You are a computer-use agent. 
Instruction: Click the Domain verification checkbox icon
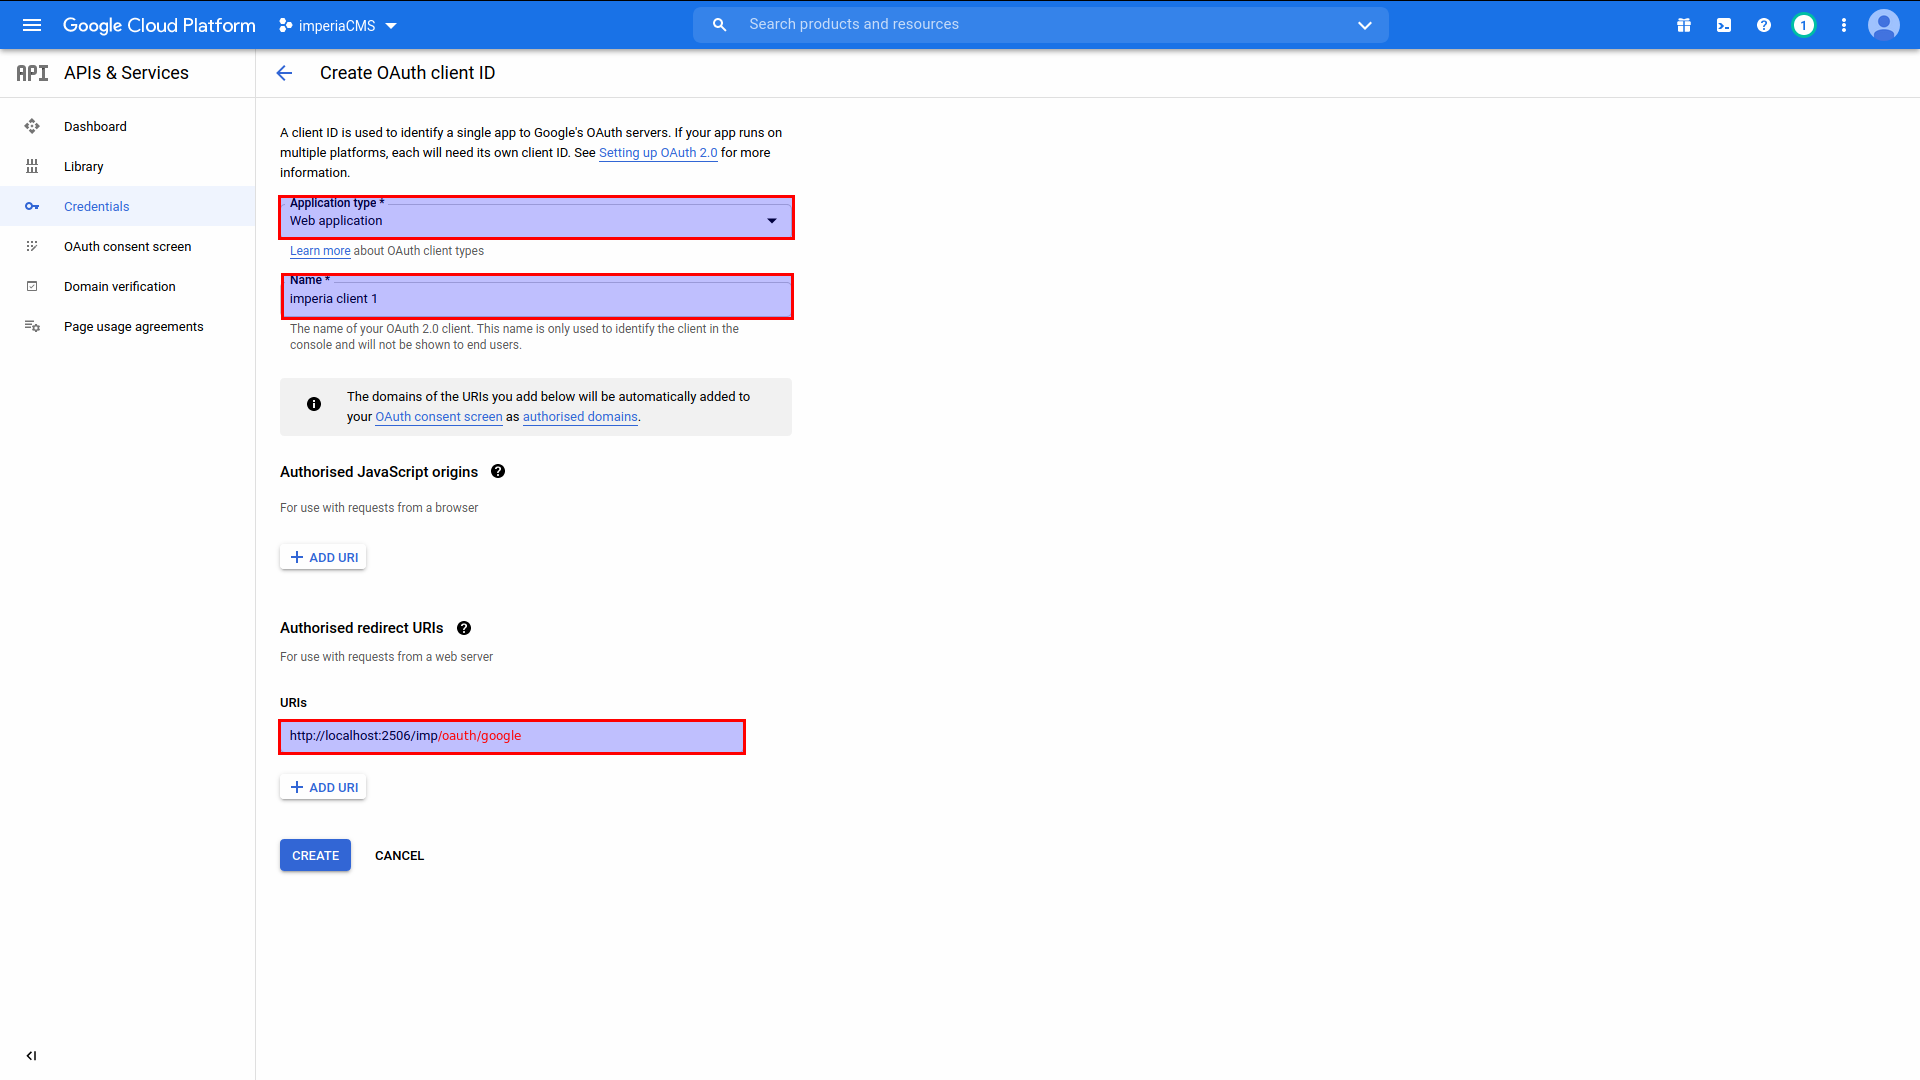(x=32, y=286)
